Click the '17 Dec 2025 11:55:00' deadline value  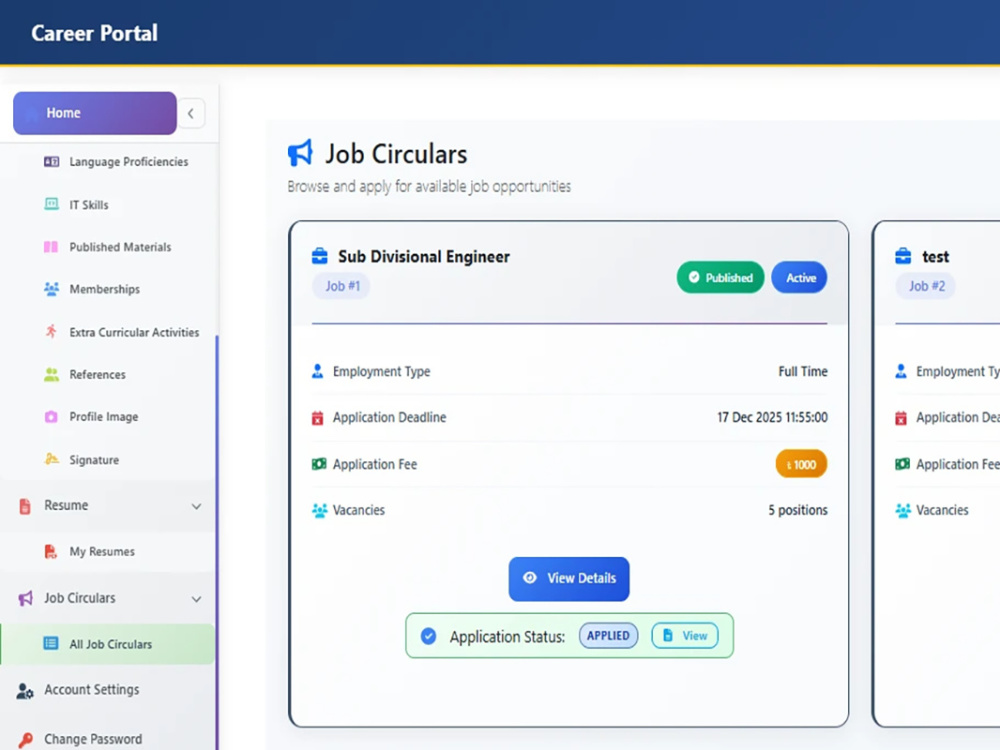[772, 418]
